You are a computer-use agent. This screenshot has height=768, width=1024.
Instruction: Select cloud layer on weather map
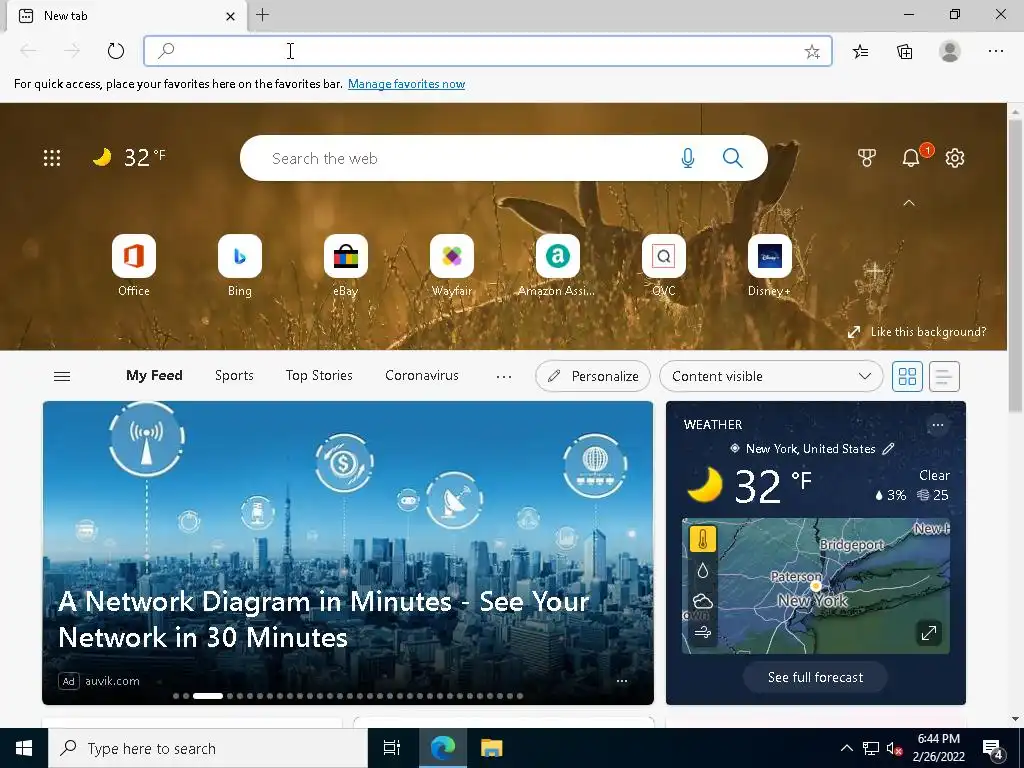(x=703, y=601)
